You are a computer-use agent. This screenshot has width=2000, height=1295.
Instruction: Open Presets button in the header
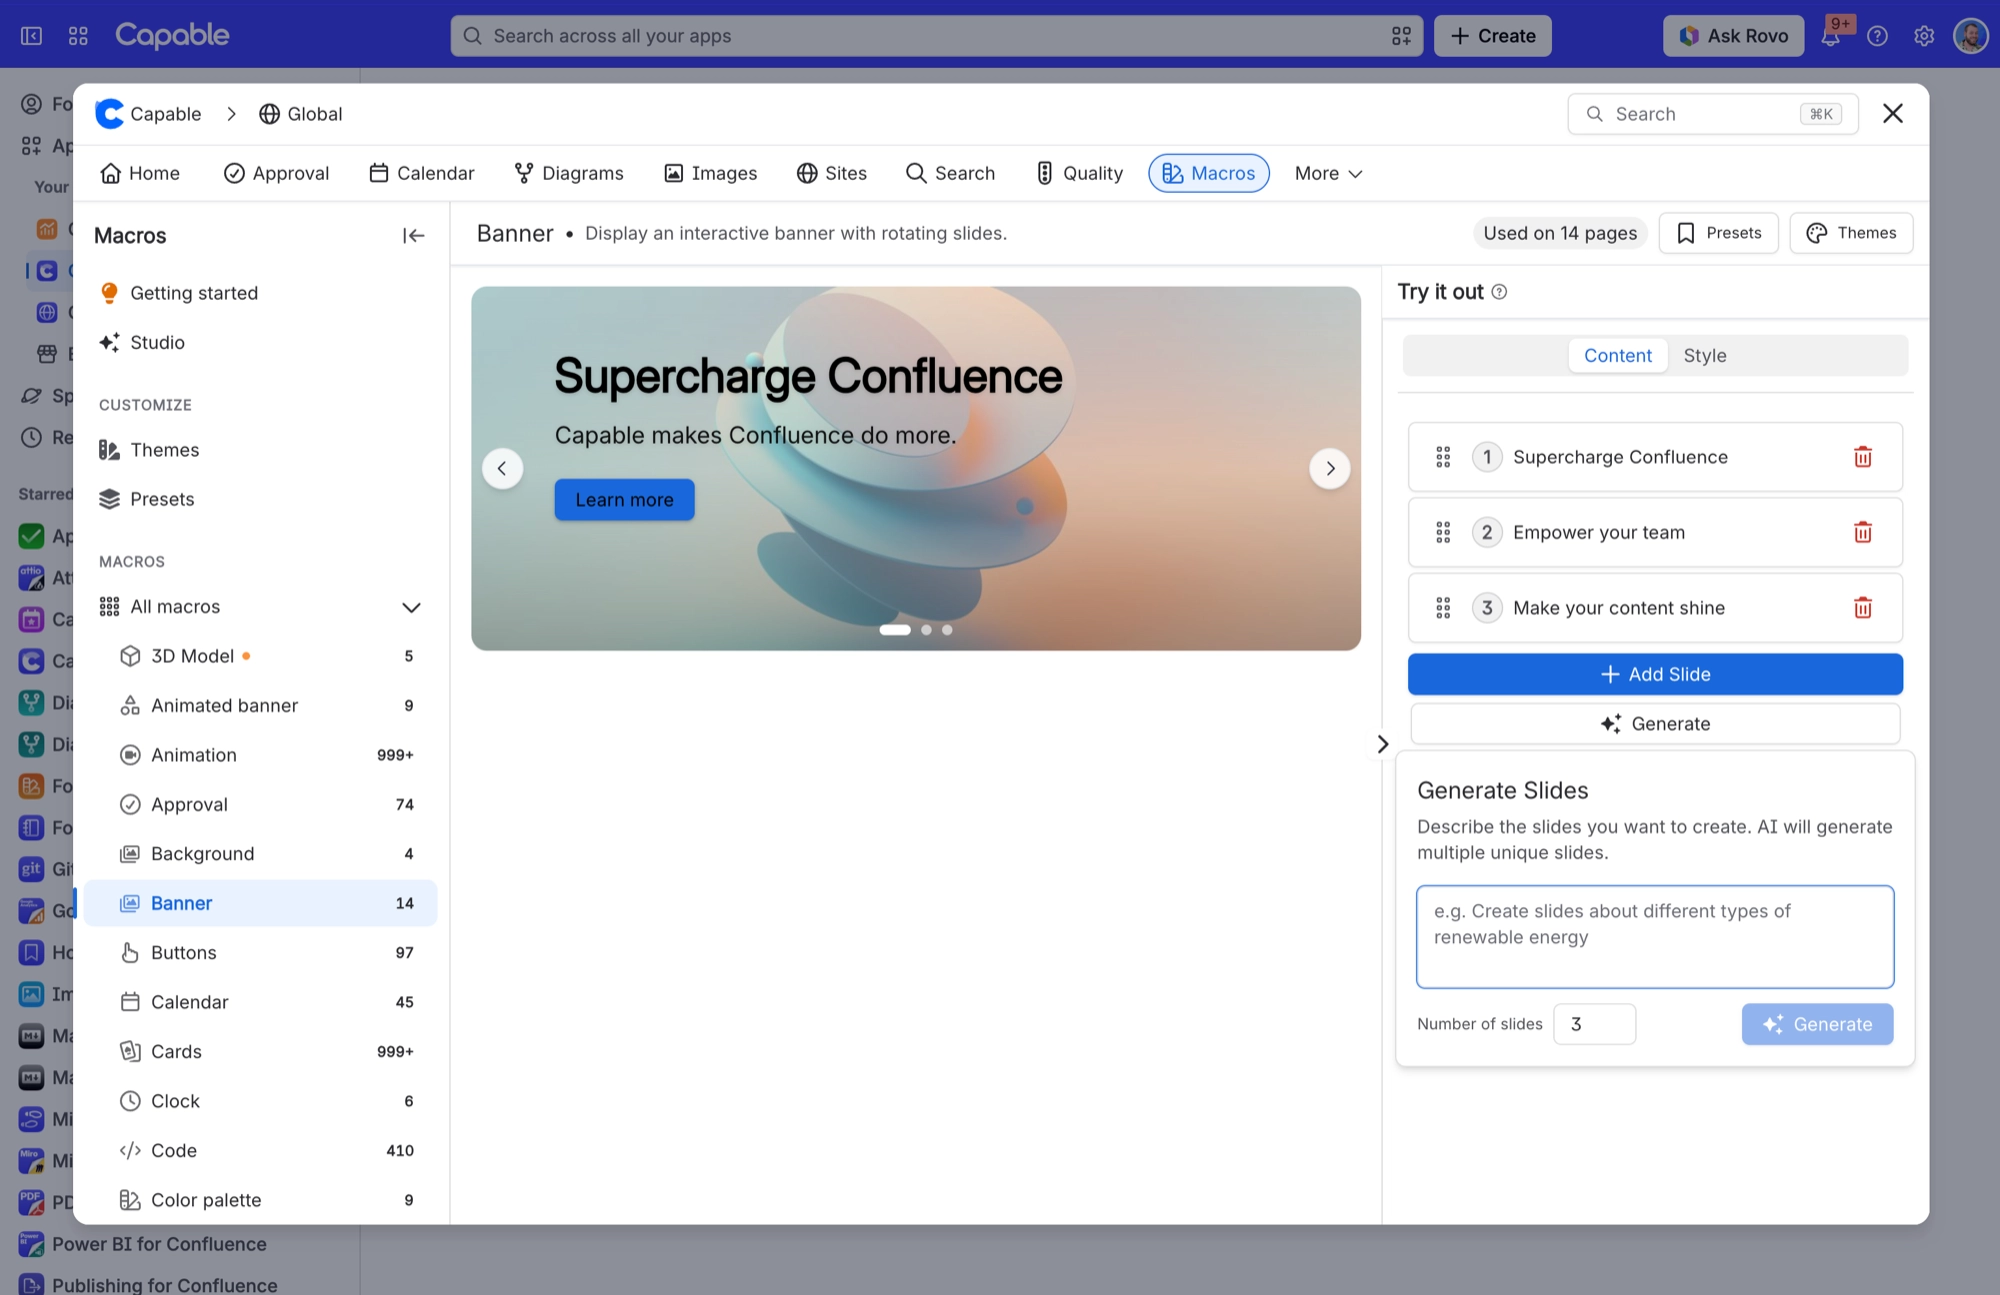point(1718,233)
